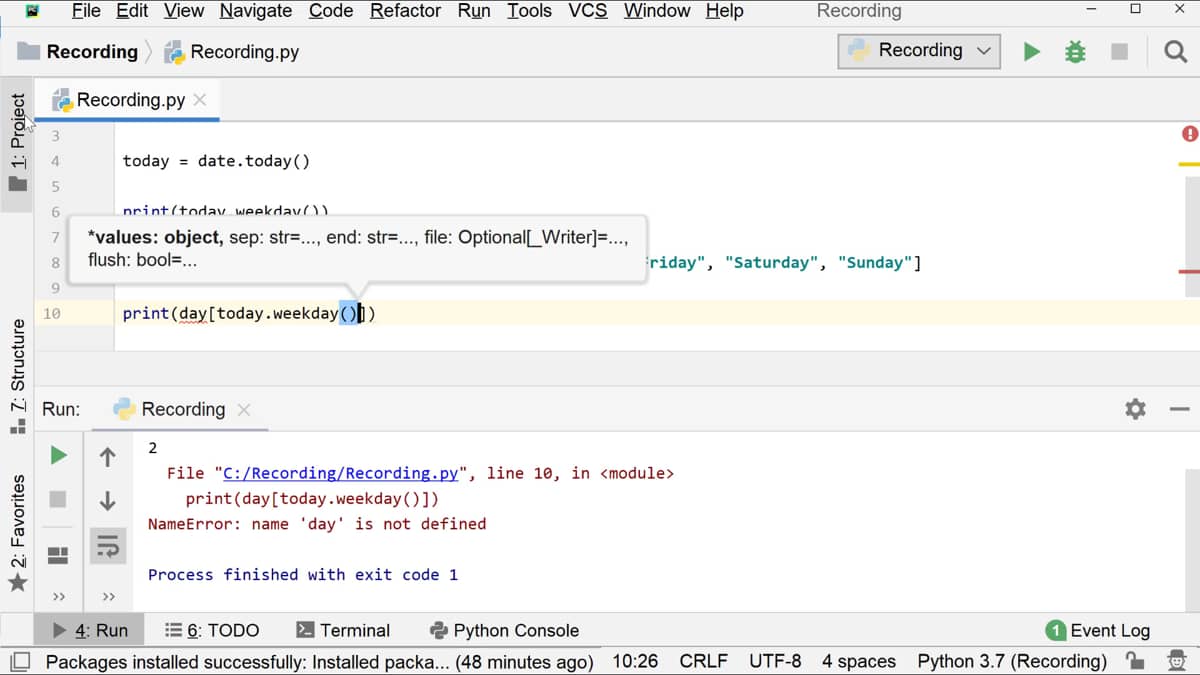This screenshot has height=675, width=1200.
Task: Click the tool window quick-access icon in status bar
Action: click(19, 662)
